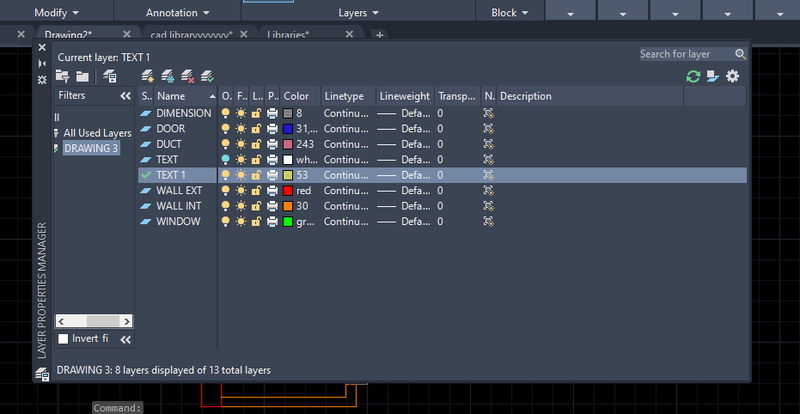The height and width of the screenshot is (414, 800).
Task: Open the Lineweight of DOOR layer
Action: coord(404,129)
